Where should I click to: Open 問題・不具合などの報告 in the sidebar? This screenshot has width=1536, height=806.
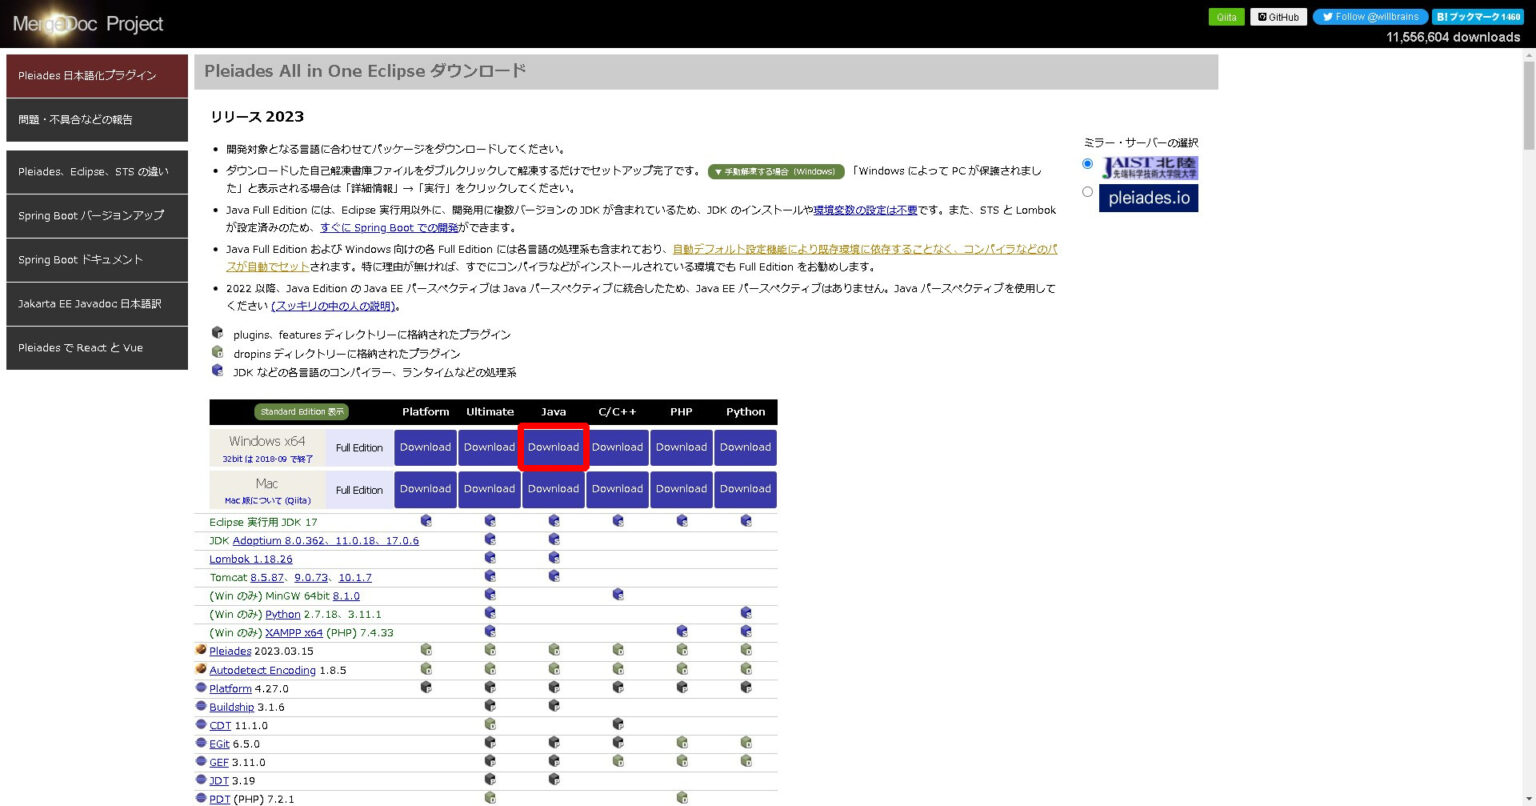(x=97, y=119)
